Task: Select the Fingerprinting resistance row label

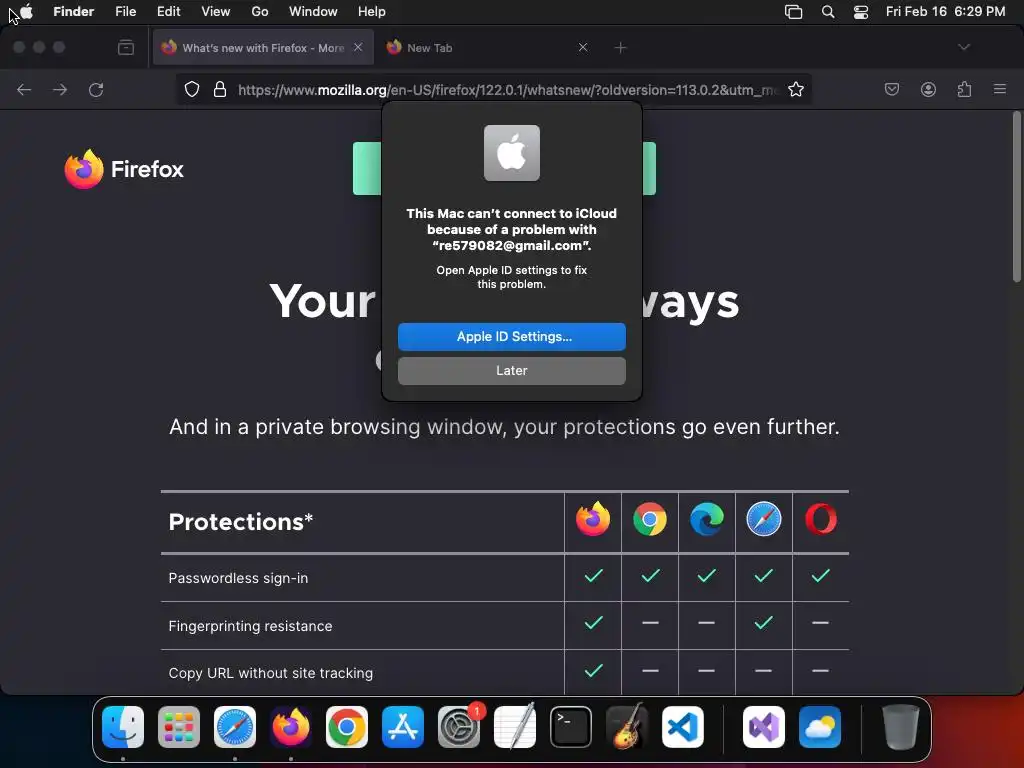Action: tap(250, 626)
